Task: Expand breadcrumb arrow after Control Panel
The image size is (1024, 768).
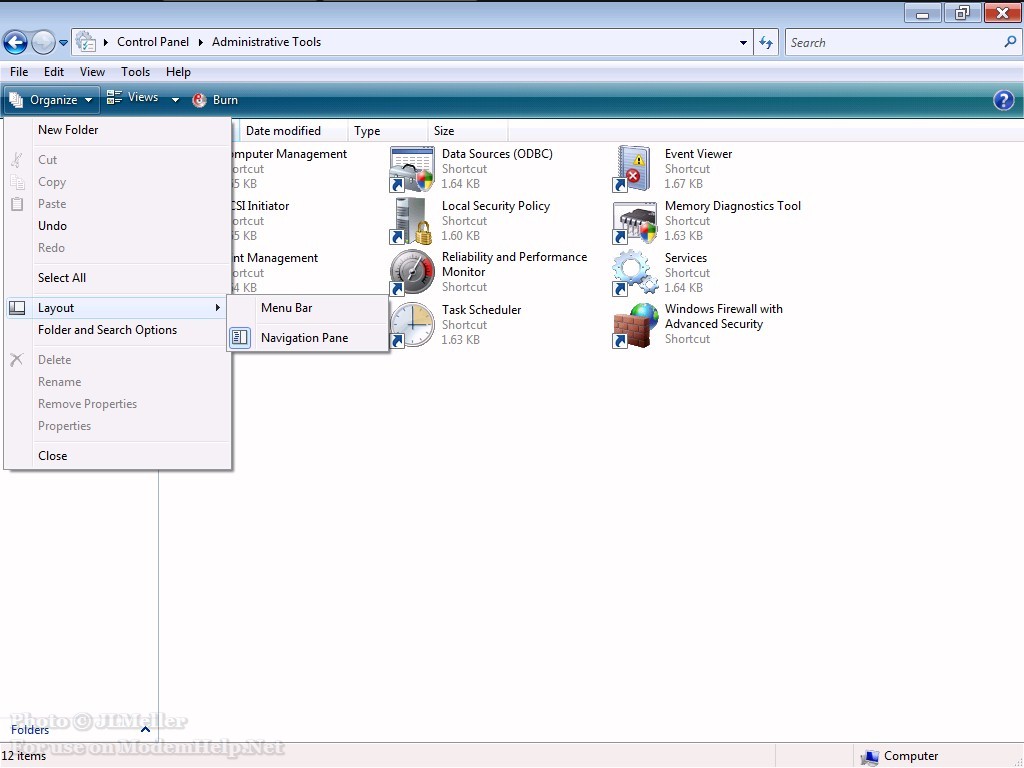Action: pyautogui.click(x=200, y=42)
